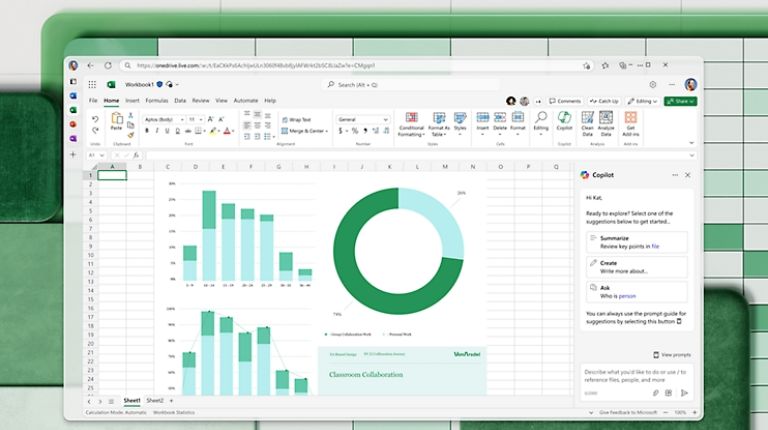Screen dimensions: 768x430
Task: Switch to the Insert ribbon tab
Action: [x=132, y=100]
